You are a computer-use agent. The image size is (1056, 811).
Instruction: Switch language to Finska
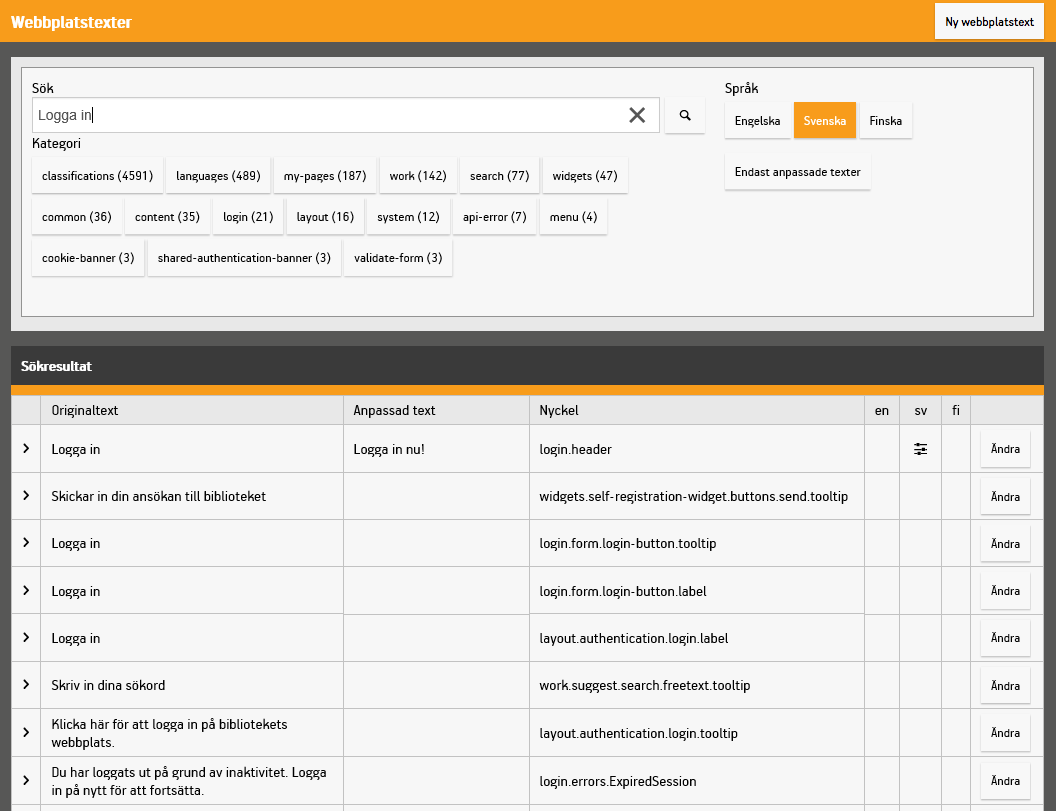pyautogui.click(x=885, y=121)
